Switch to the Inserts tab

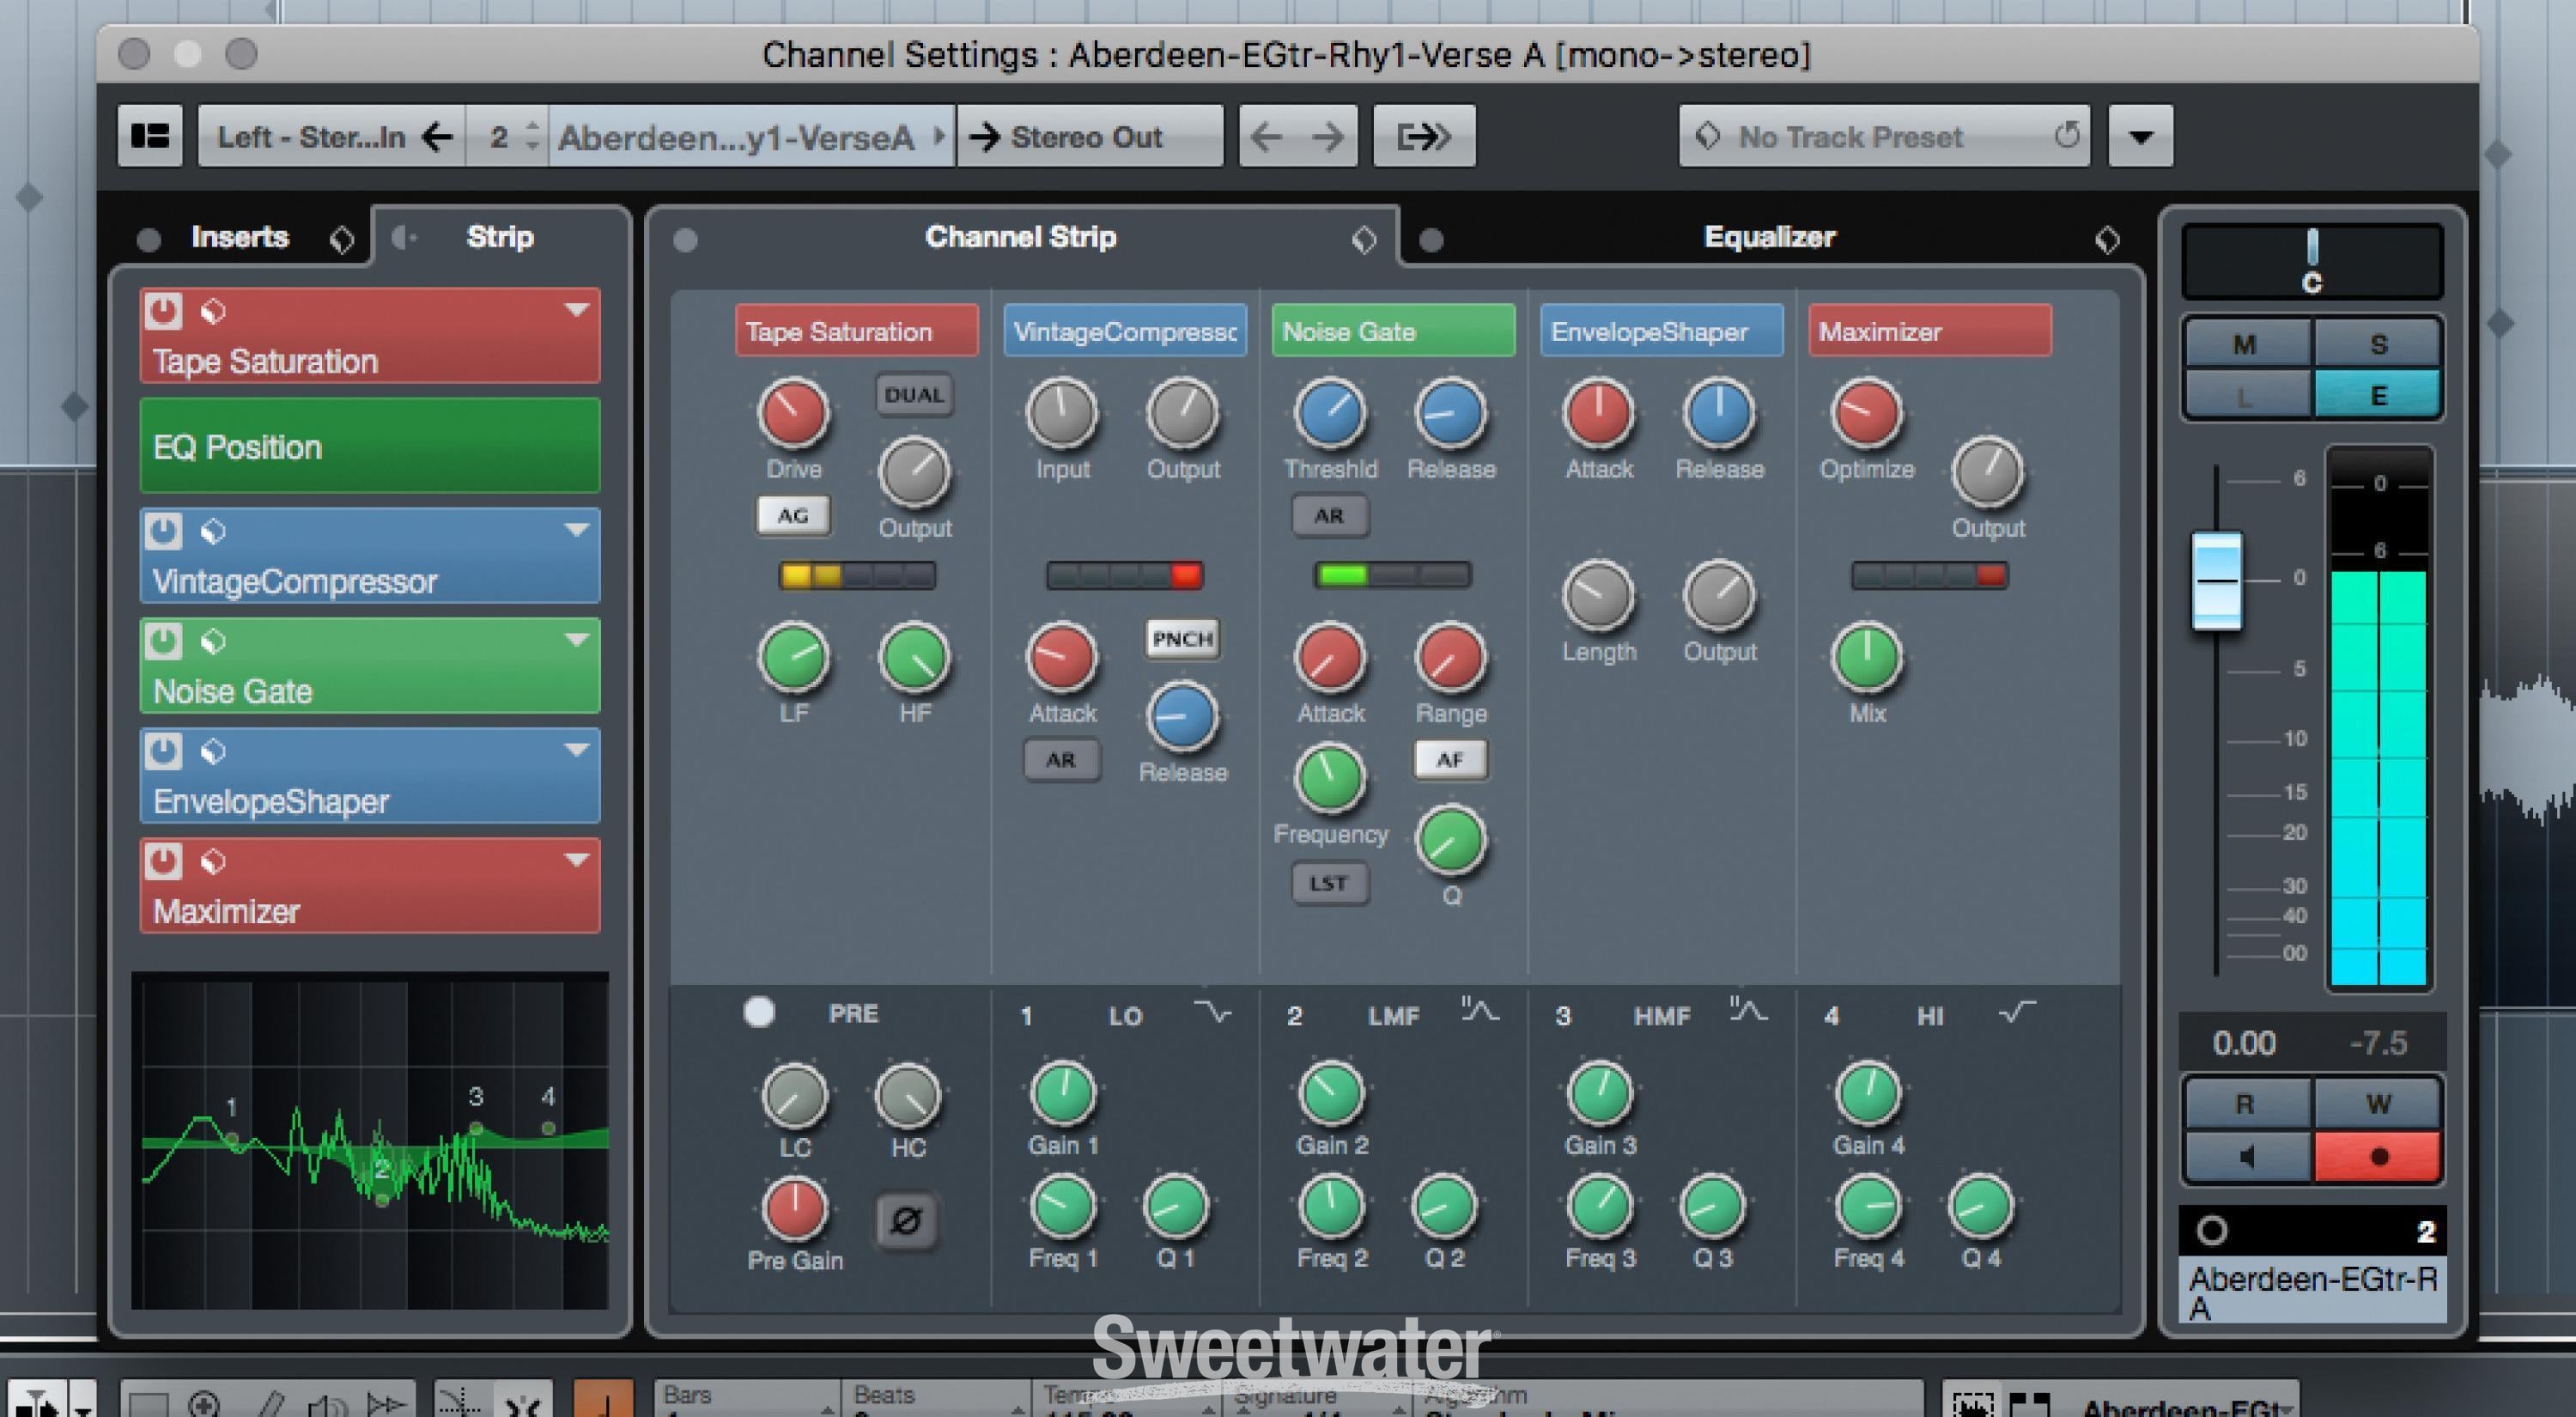point(240,237)
